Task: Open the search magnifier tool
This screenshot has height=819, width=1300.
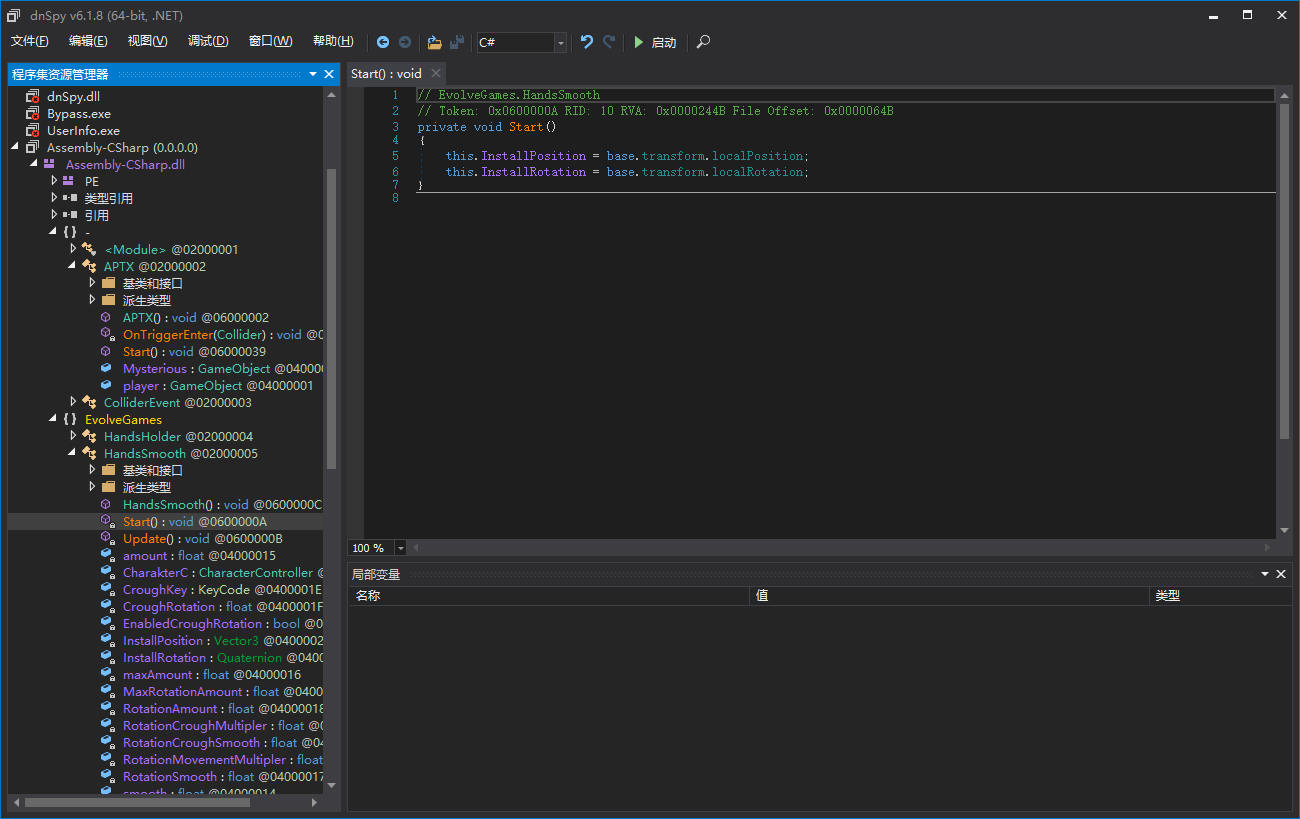Action: click(704, 42)
